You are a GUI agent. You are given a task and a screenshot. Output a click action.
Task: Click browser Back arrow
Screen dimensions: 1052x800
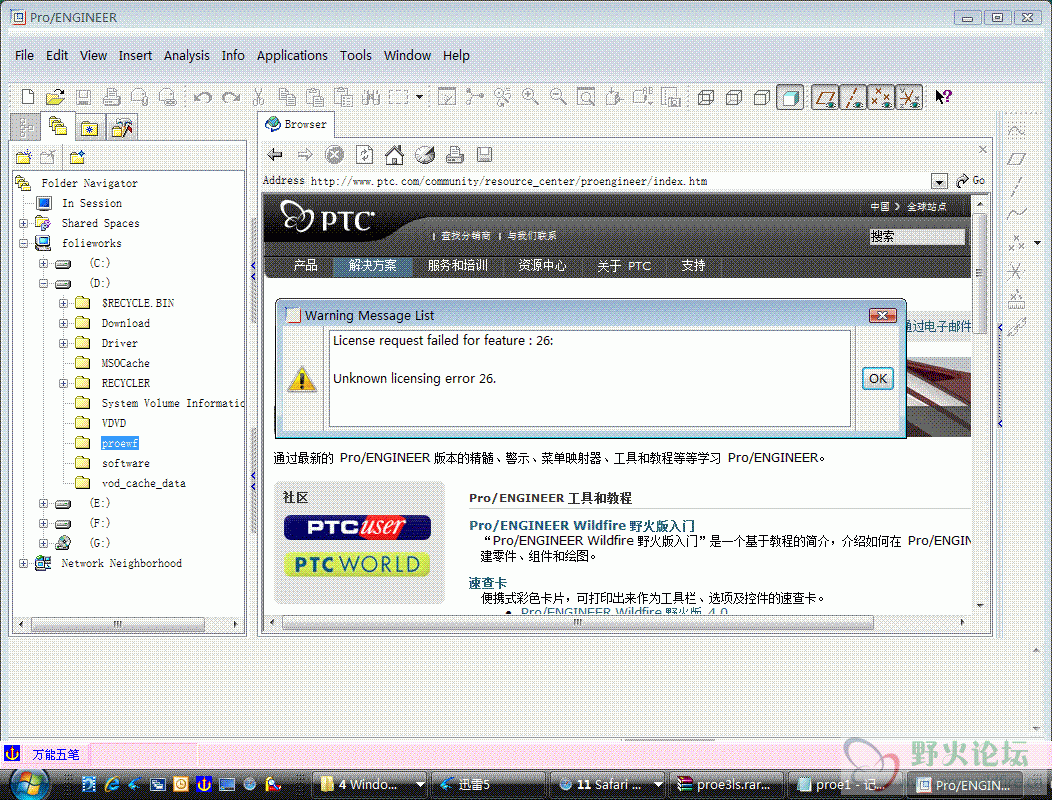point(274,155)
